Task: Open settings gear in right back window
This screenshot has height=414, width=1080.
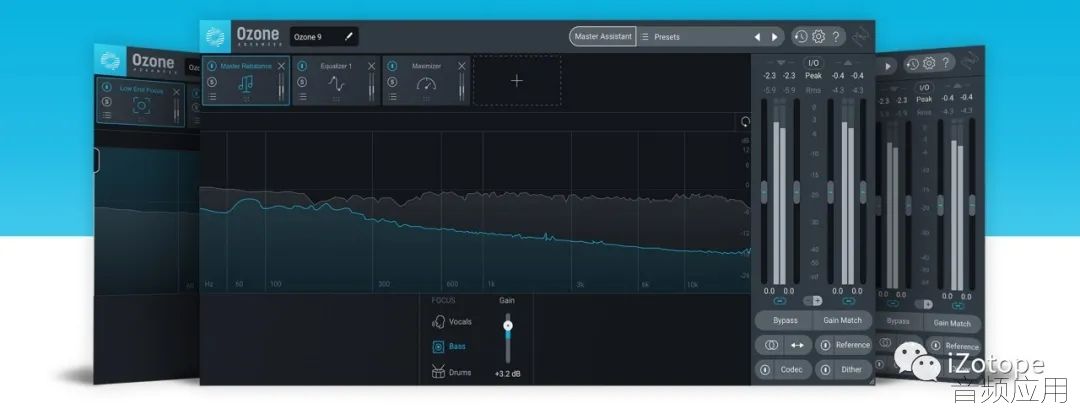Action: (x=929, y=63)
